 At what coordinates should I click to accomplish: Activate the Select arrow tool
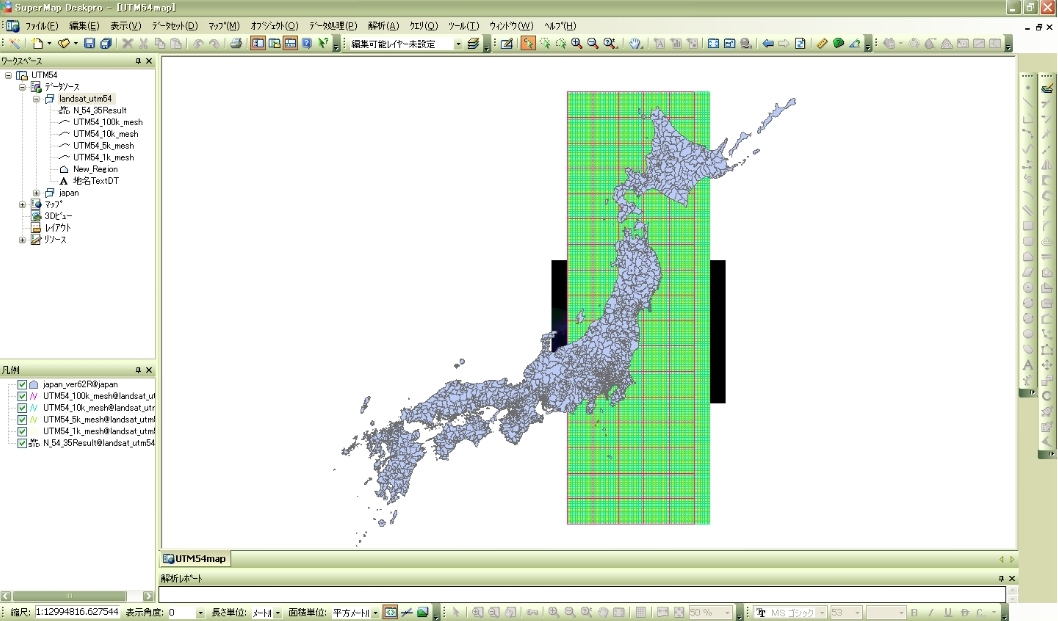(x=529, y=45)
